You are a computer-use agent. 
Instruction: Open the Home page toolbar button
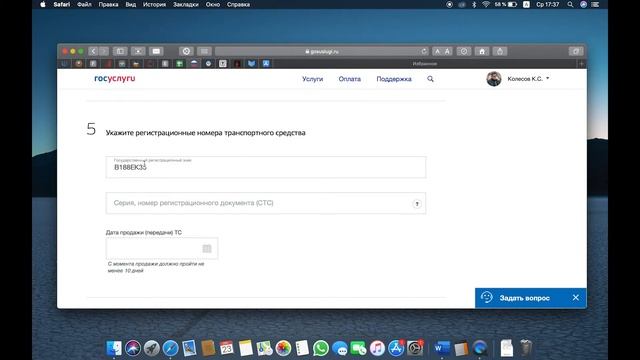tap(482, 51)
